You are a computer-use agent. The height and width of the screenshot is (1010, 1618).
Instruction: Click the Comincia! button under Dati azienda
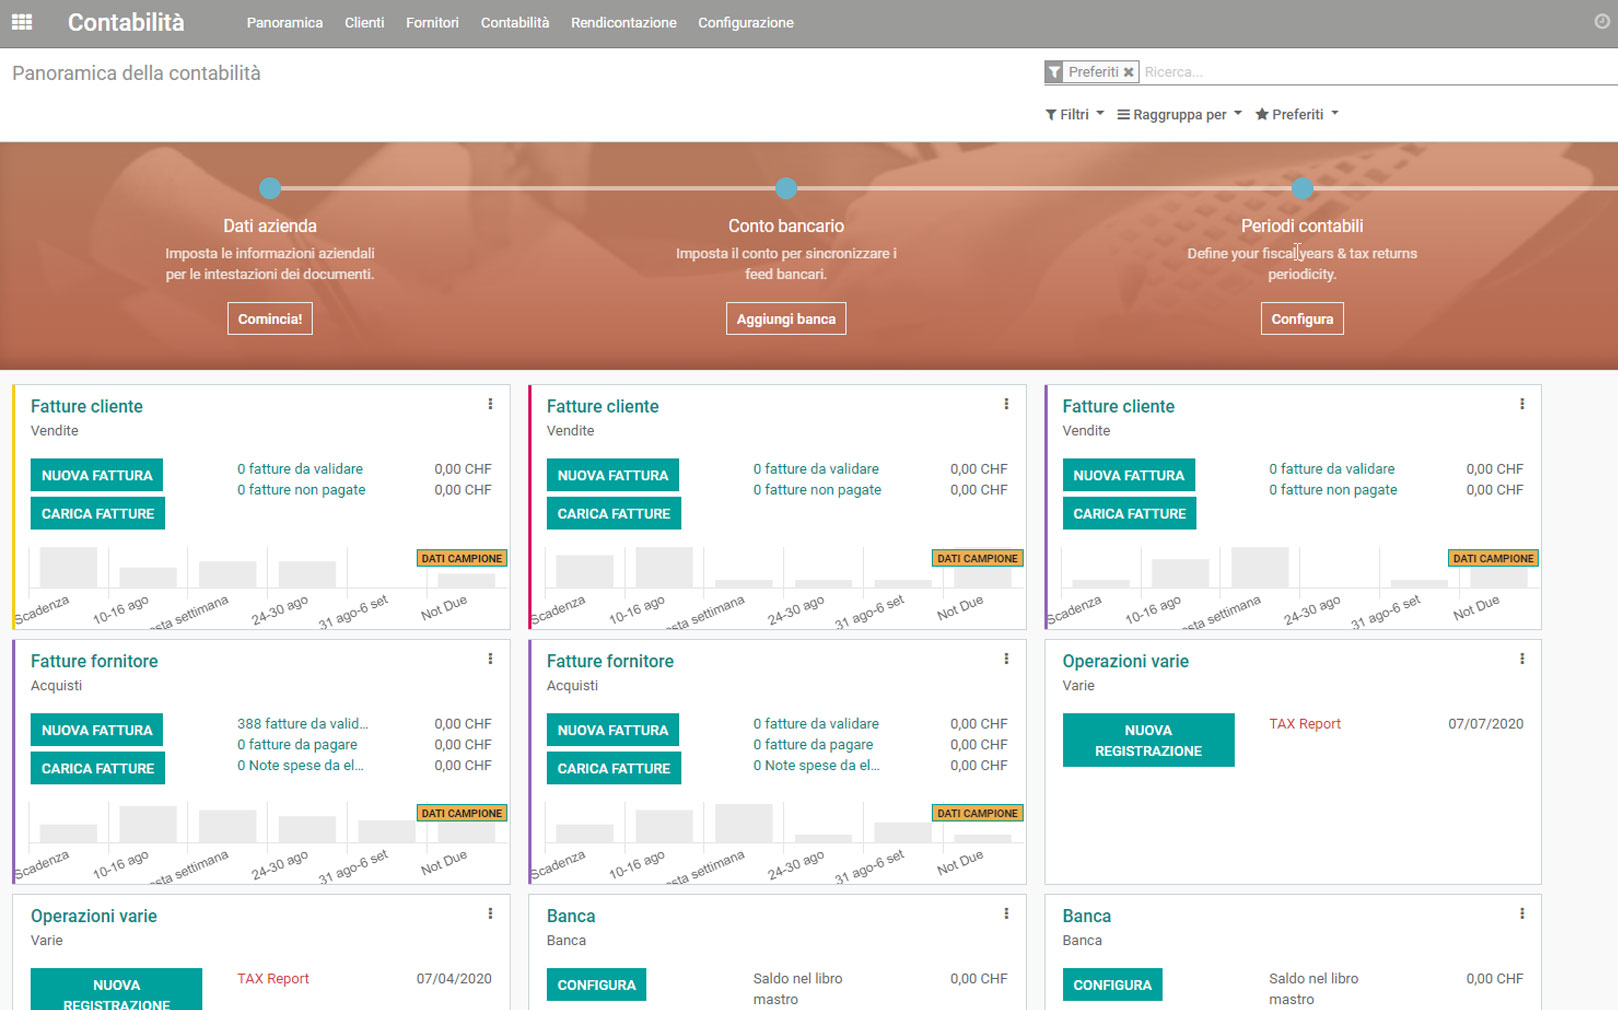270,319
